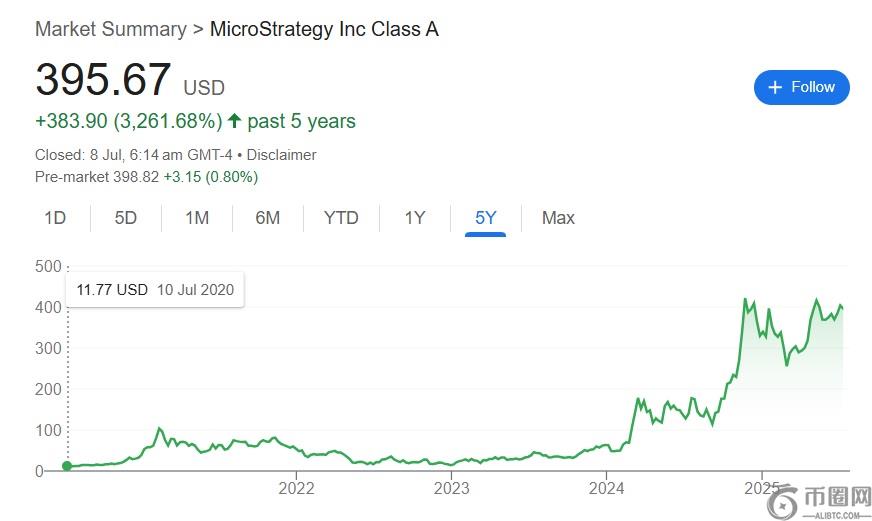The image size is (872, 521).
Task: Click the plus icon on Follow
Action: point(775,88)
